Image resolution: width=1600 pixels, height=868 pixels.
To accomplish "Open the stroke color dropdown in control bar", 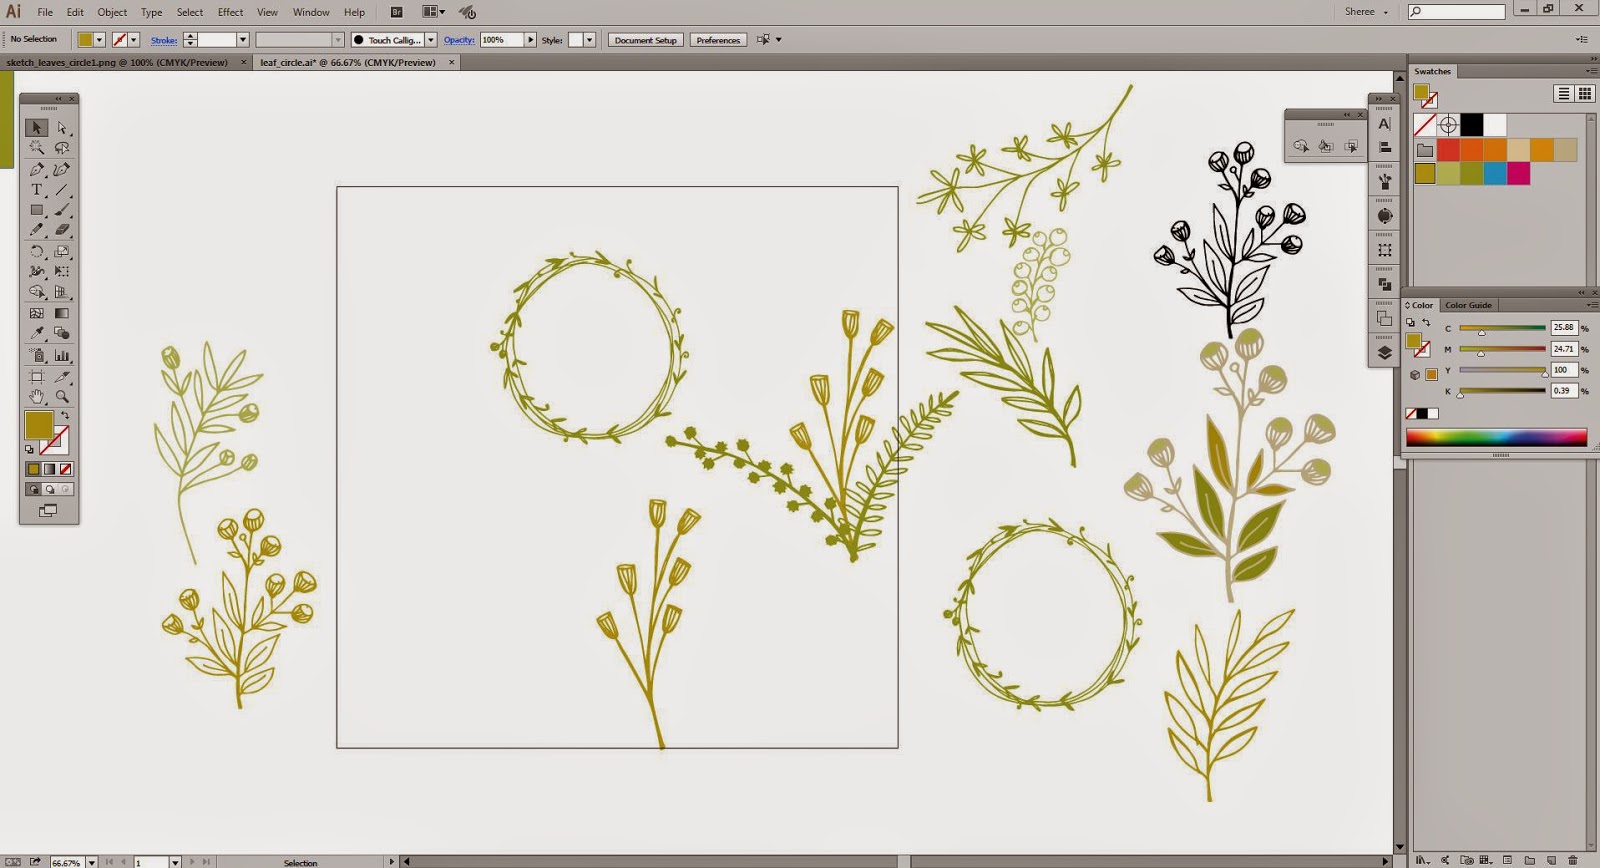I will [133, 40].
